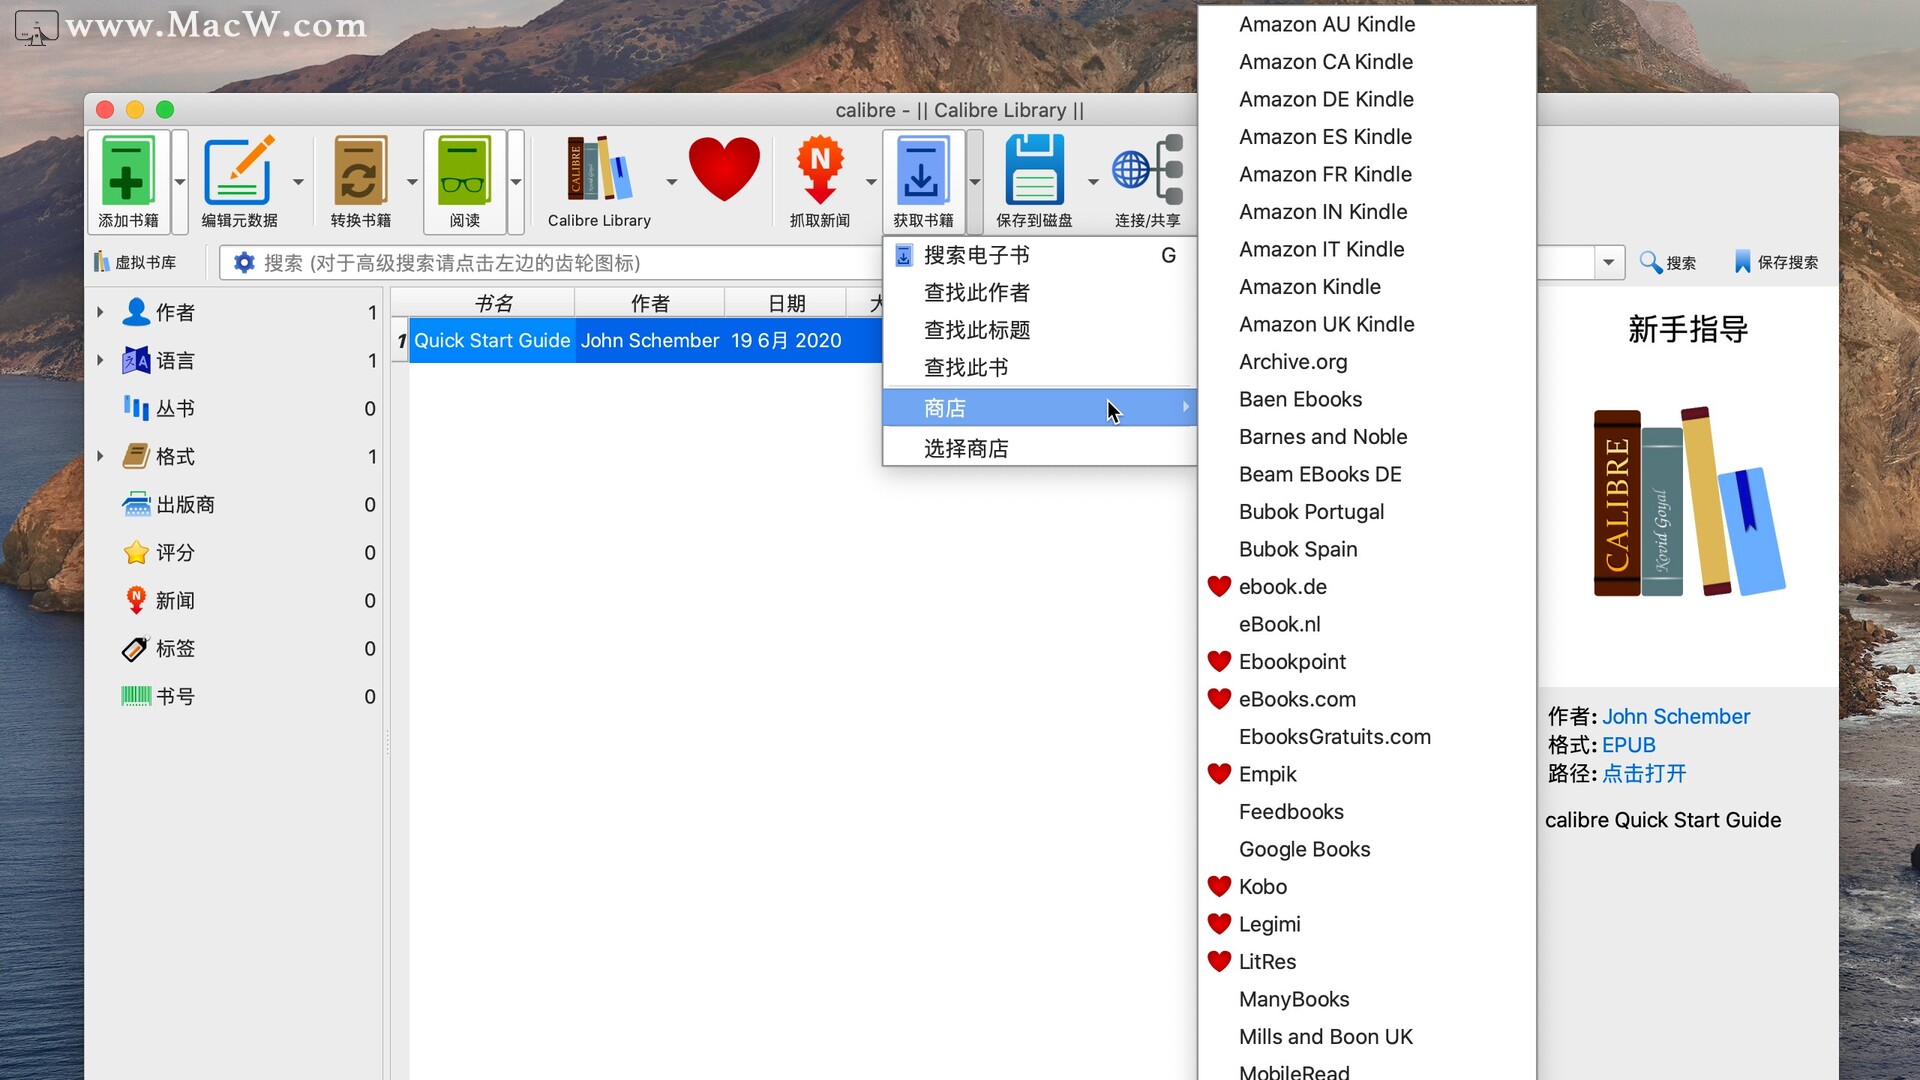Select the Quick Start Guide title cell

(492, 340)
